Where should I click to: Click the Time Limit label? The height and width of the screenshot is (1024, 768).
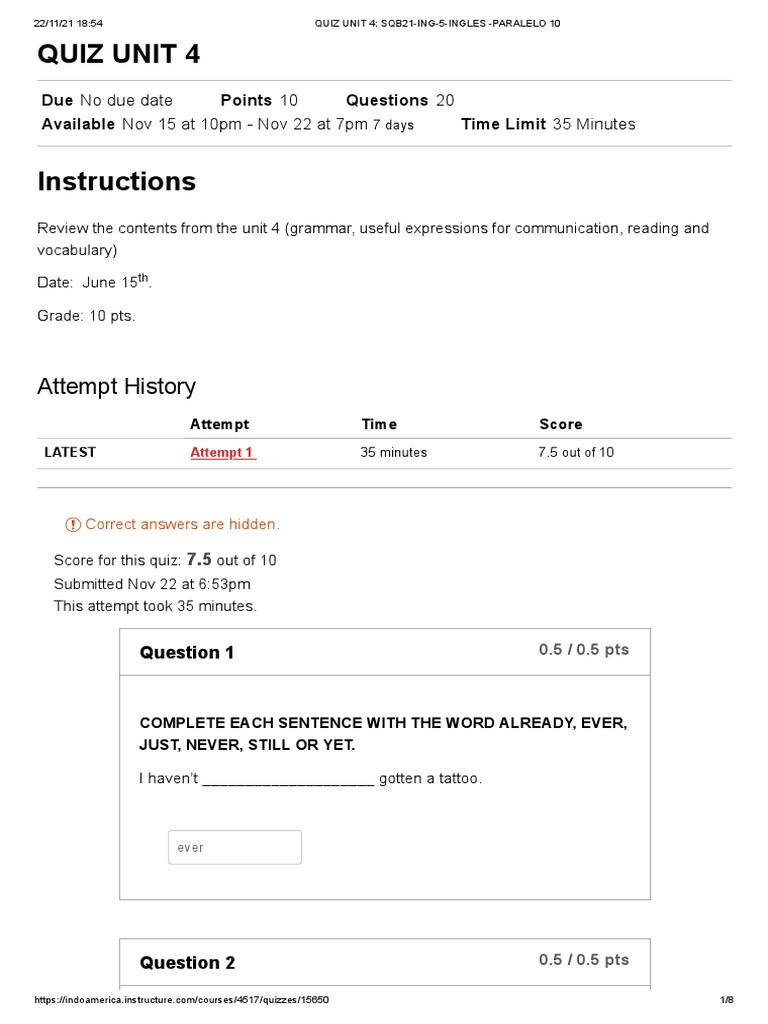point(503,124)
